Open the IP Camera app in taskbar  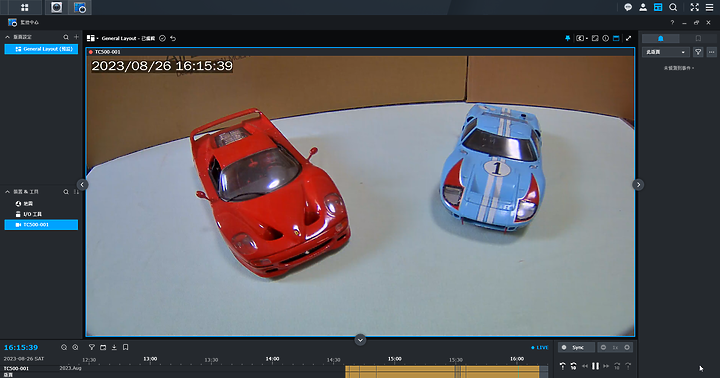click(56, 7)
